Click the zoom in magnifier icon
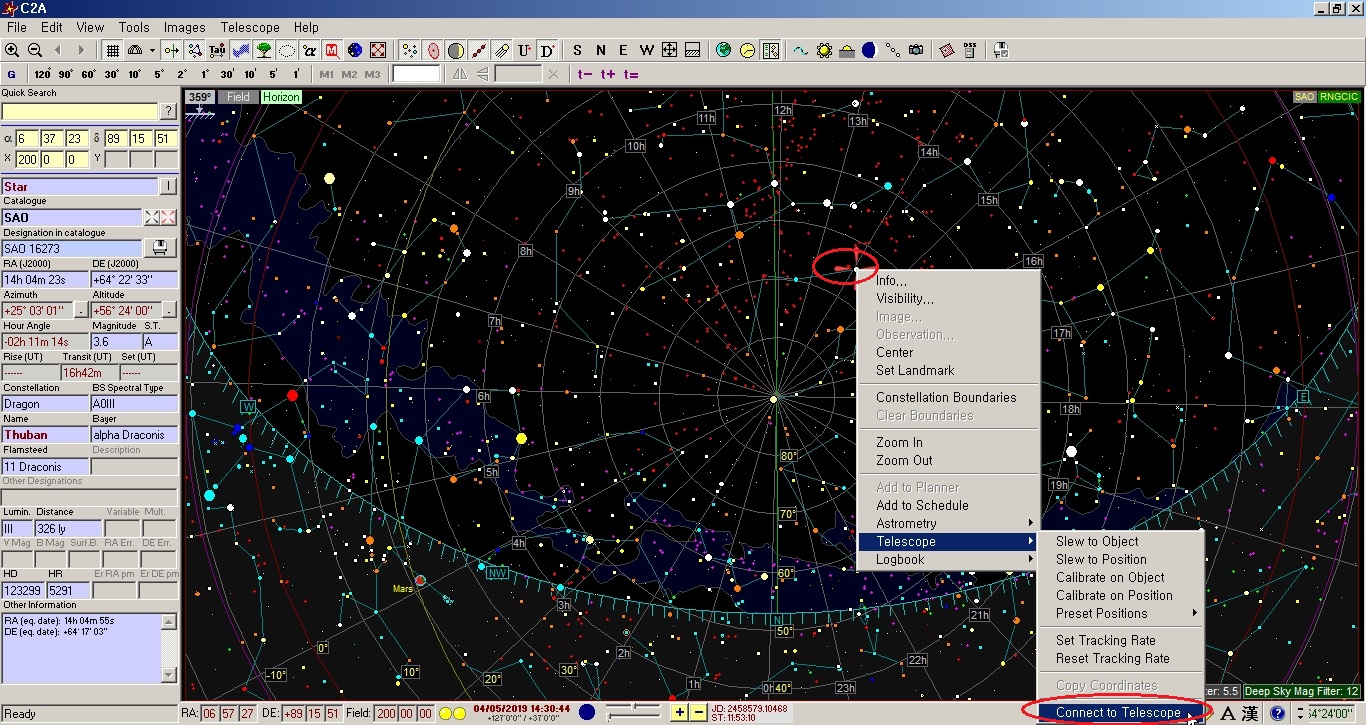Image resolution: width=1366 pixels, height=725 pixels. click(12, 50)
